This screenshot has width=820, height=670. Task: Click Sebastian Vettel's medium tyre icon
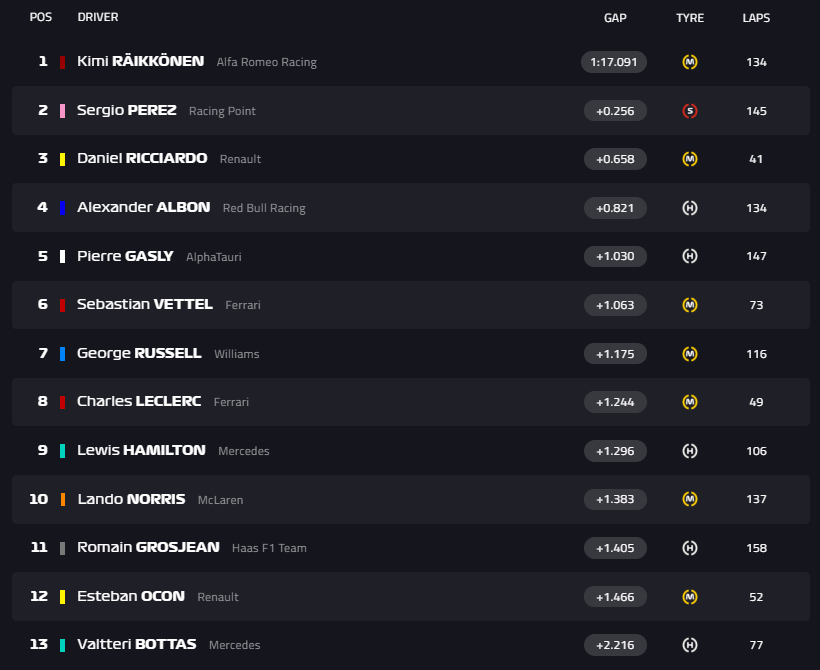[690, 305]
